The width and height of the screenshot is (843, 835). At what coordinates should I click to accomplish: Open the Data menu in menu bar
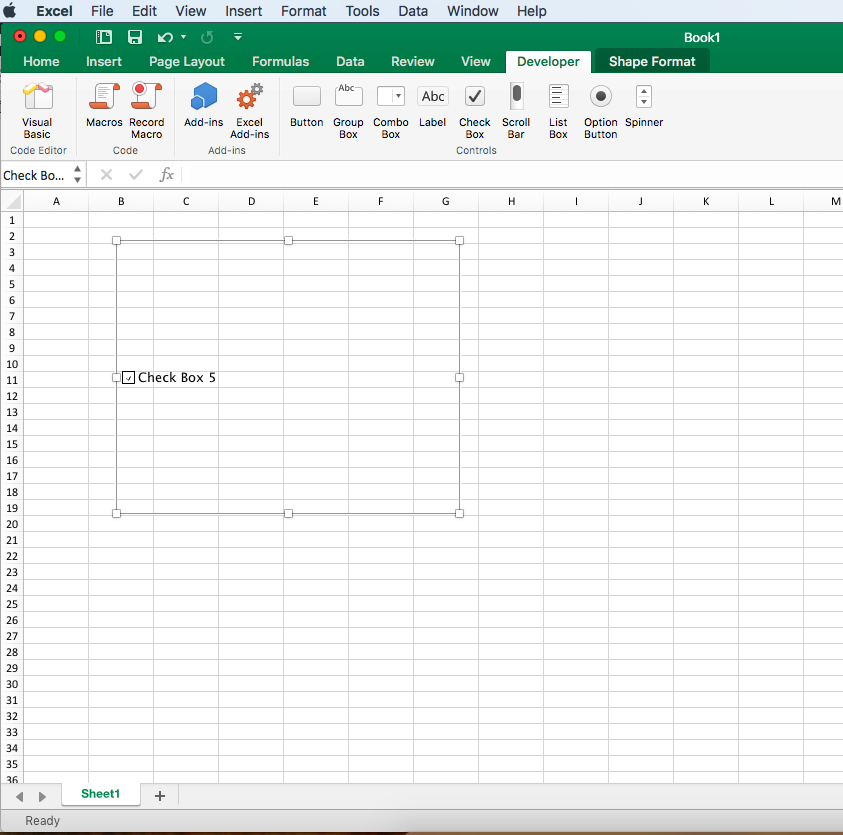tap(413, 11)
